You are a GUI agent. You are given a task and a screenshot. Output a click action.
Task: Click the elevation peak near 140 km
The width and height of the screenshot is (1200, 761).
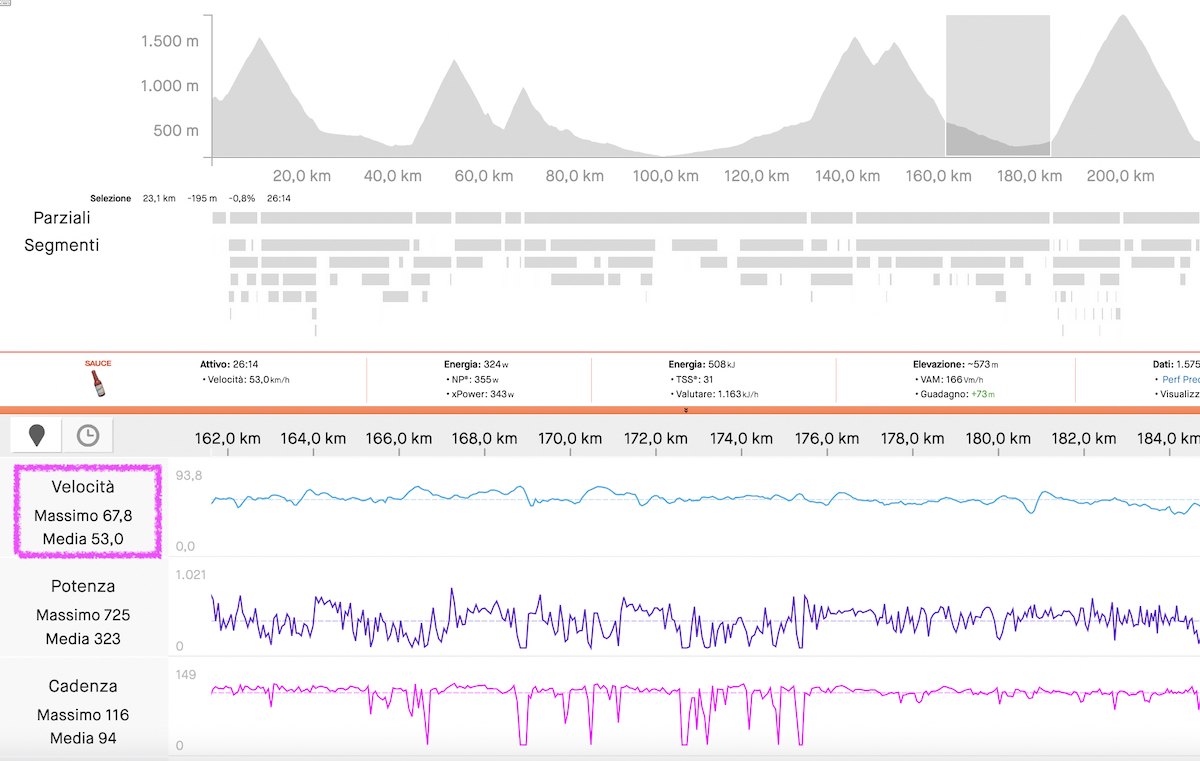click(855, 42)
